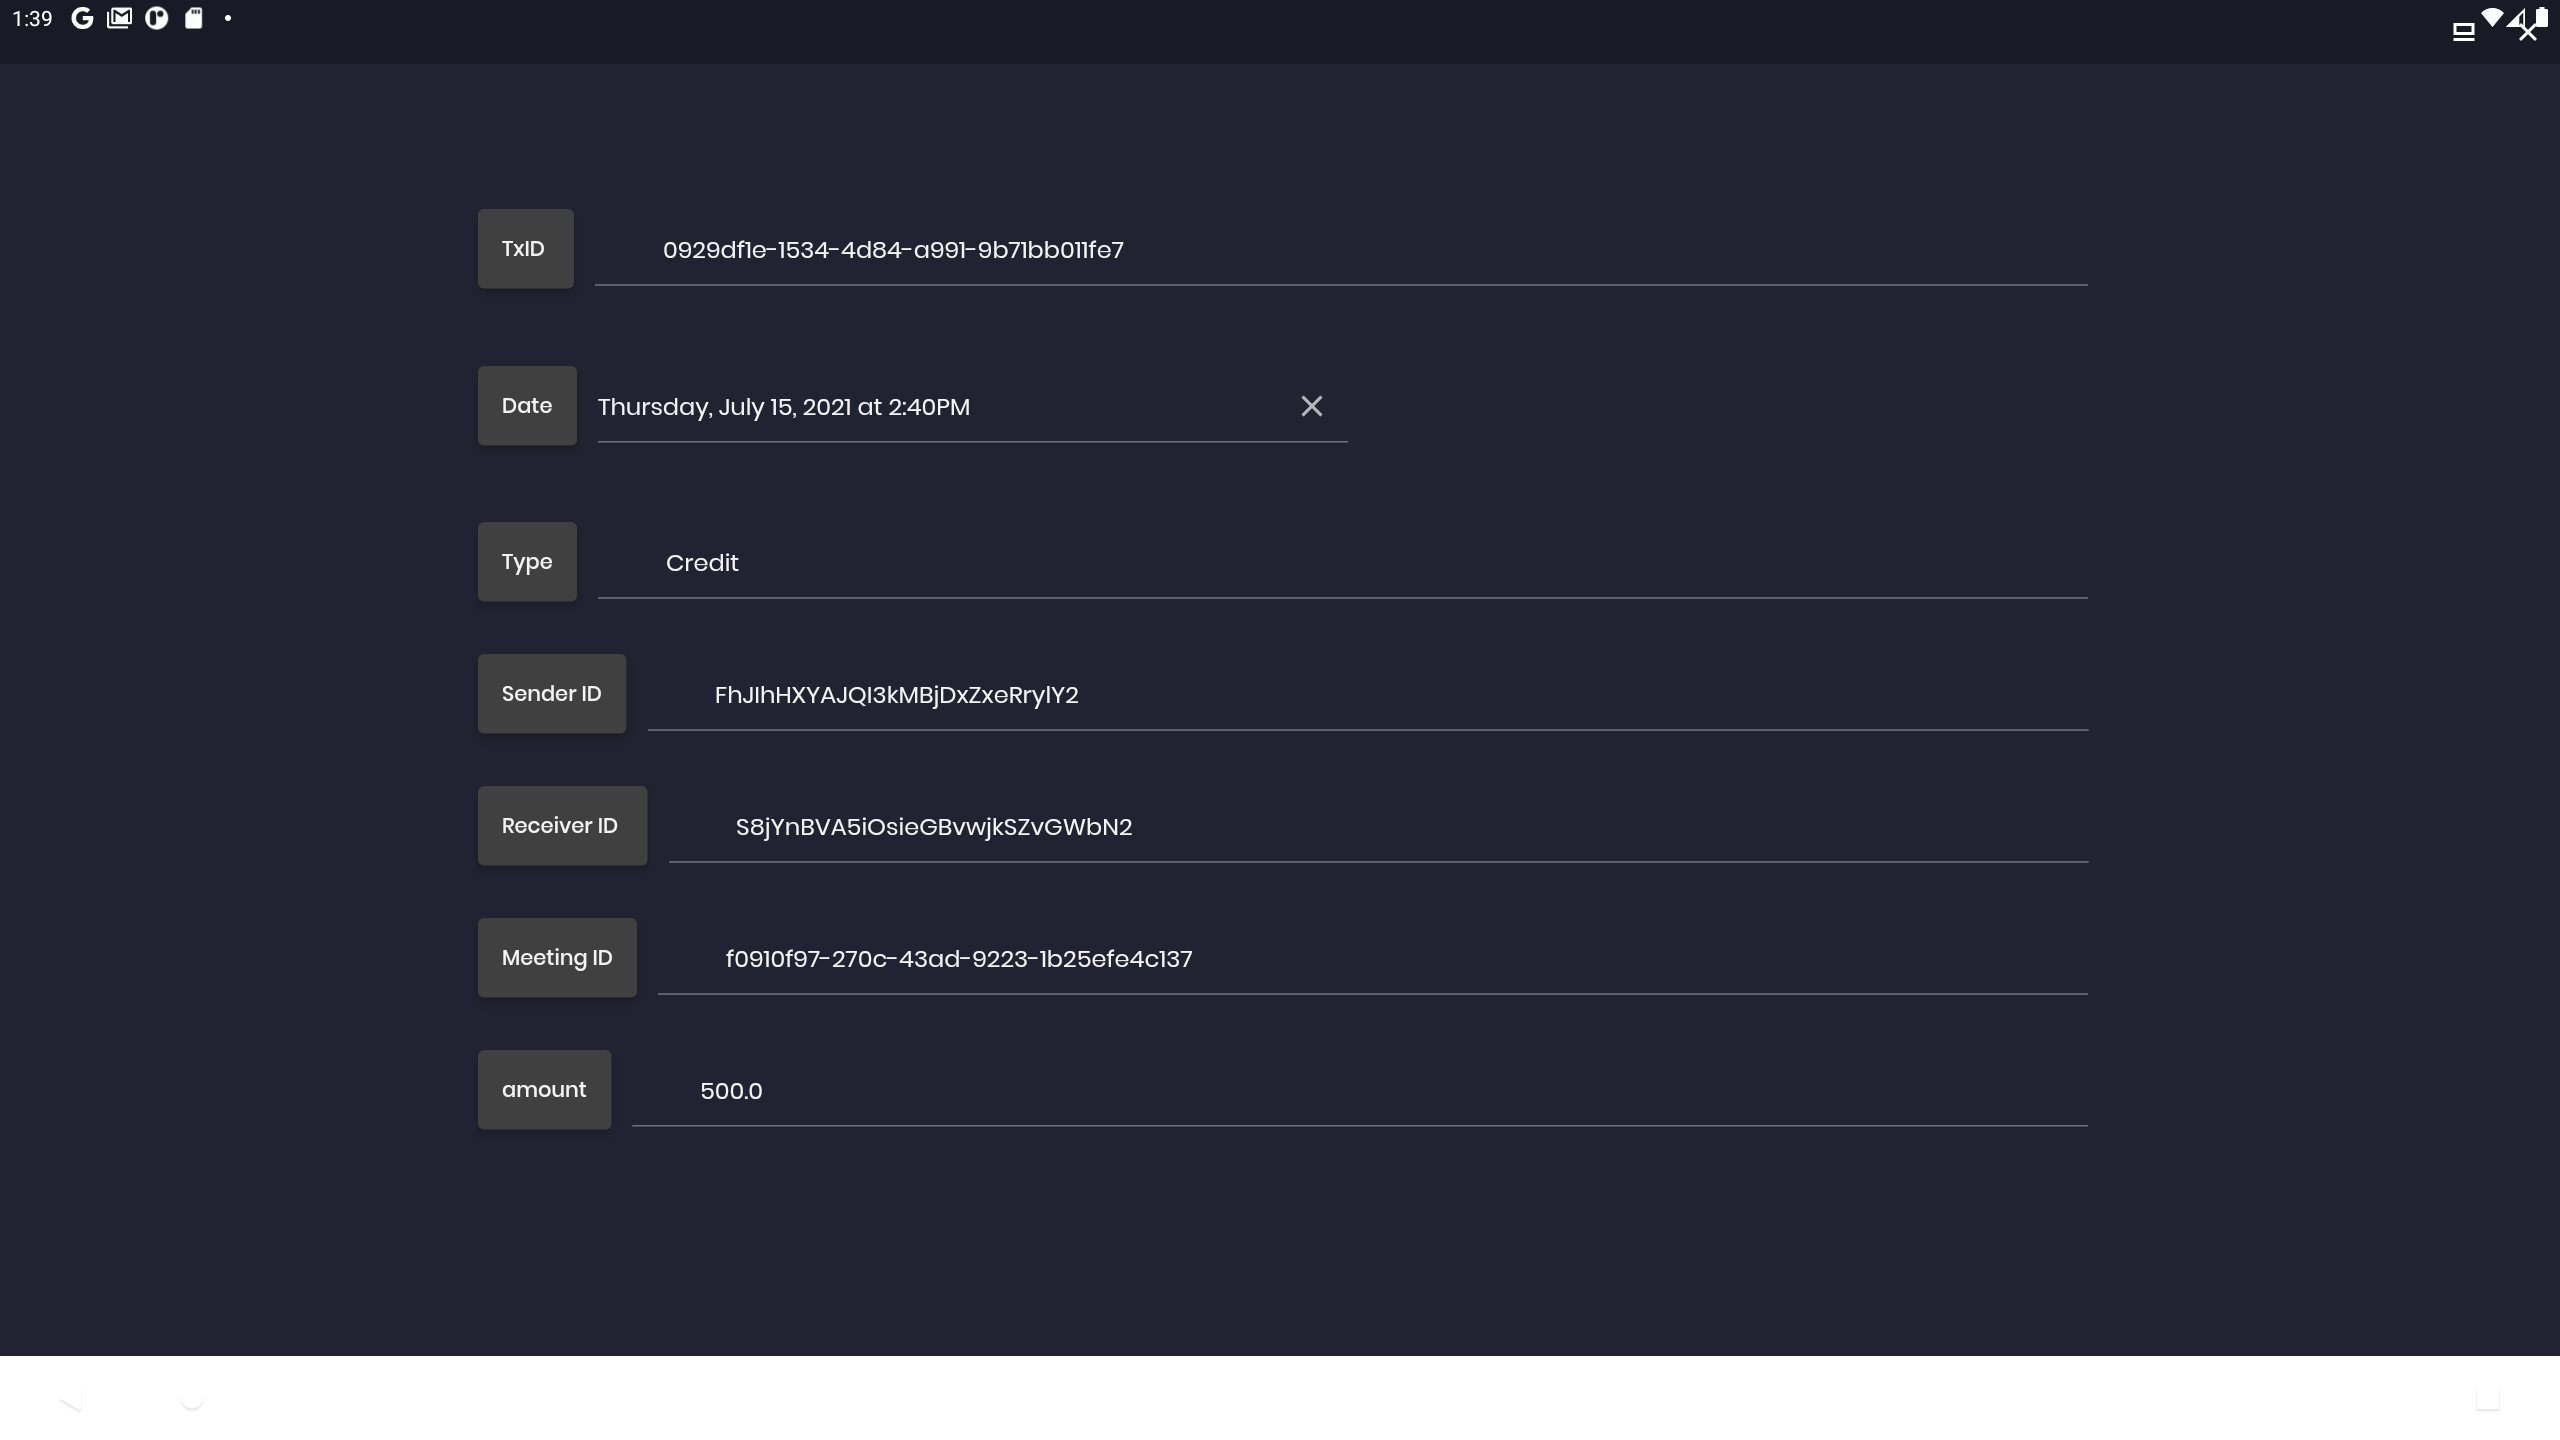Image resolution: width=2560 pixels, height=1440 pixels.
Task: Focus the TxID text field
Action: 1340,250
